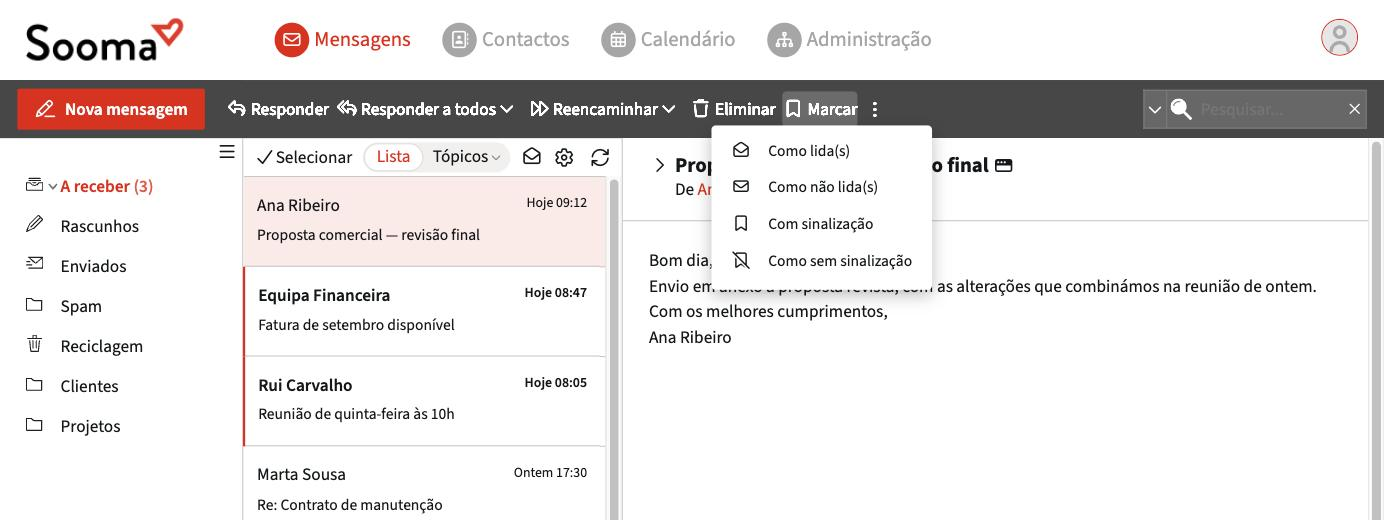Expand message header details chevron
Viewport: 1384px width, 520px height.
point(659,165)
